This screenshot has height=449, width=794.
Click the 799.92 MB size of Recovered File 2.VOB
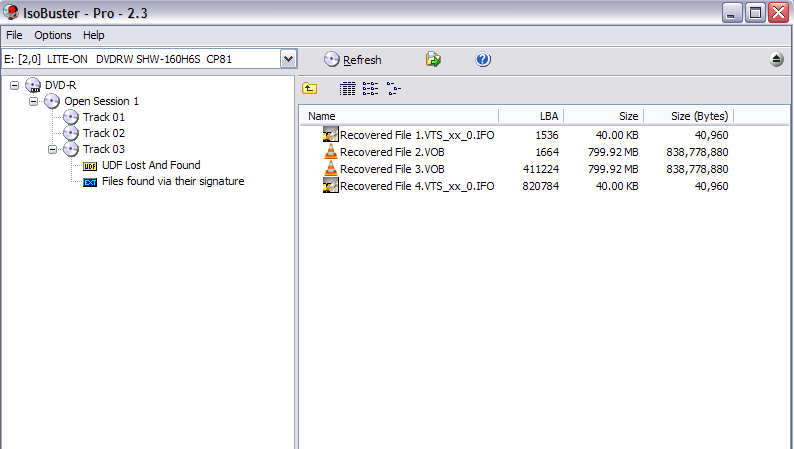pyautogui.click(x=613, y=152)
